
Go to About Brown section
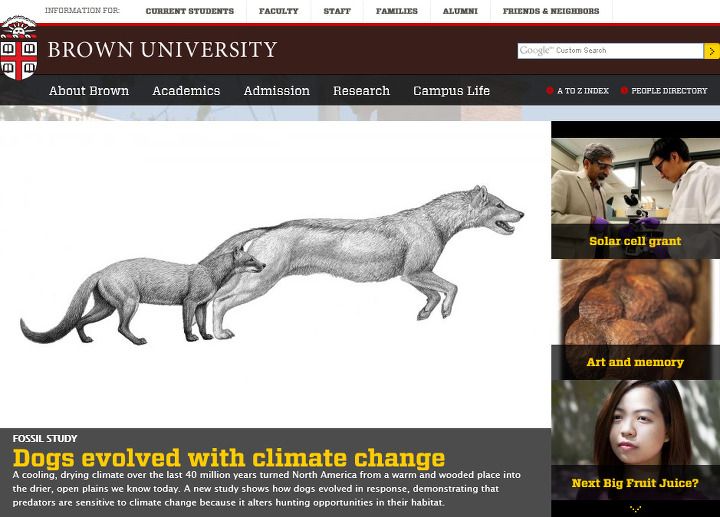tap(89, 91)
